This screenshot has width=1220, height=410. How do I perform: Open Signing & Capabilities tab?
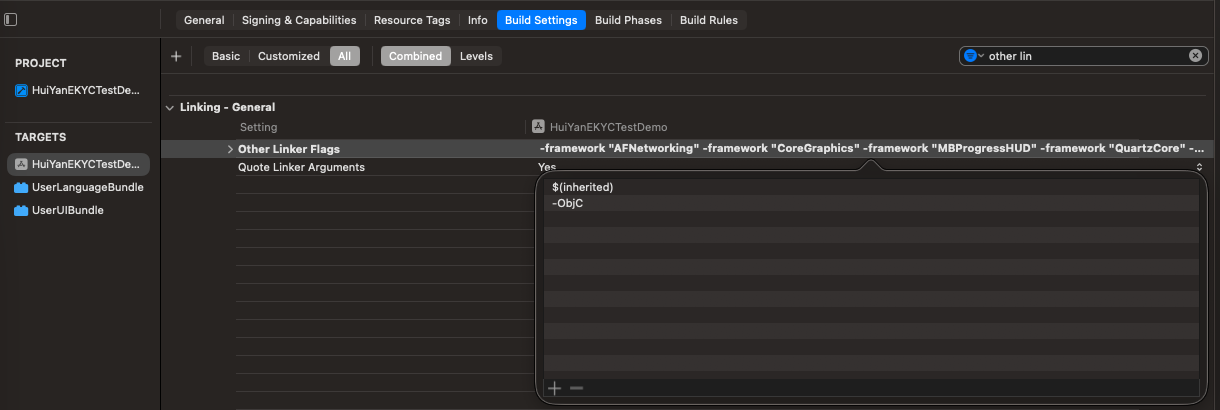299,20
